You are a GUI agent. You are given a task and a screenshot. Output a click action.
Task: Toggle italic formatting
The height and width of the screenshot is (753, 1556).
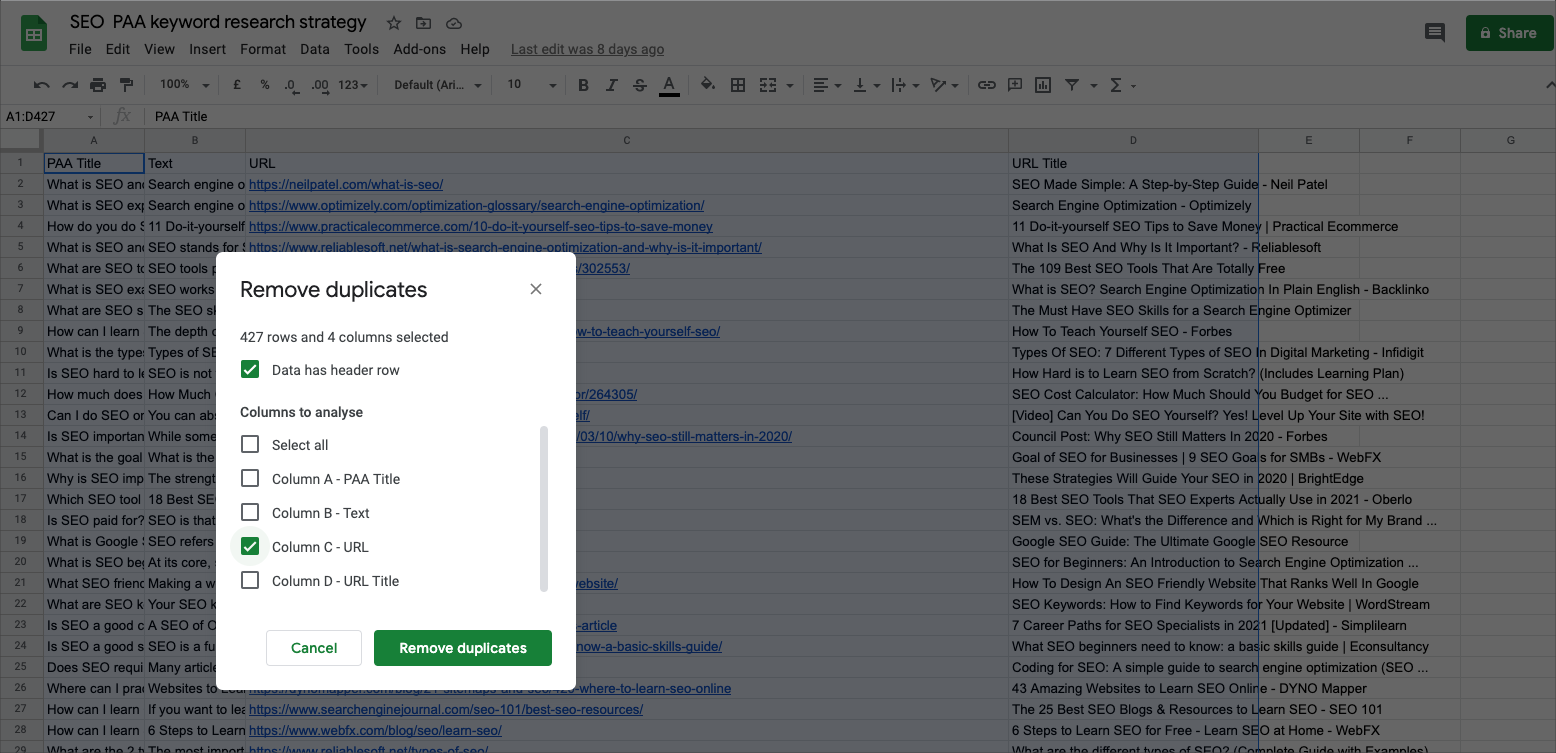[612, 85]
